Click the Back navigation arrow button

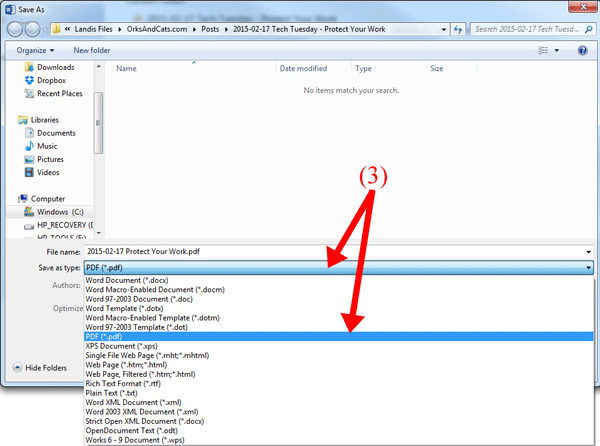point(15,29)
